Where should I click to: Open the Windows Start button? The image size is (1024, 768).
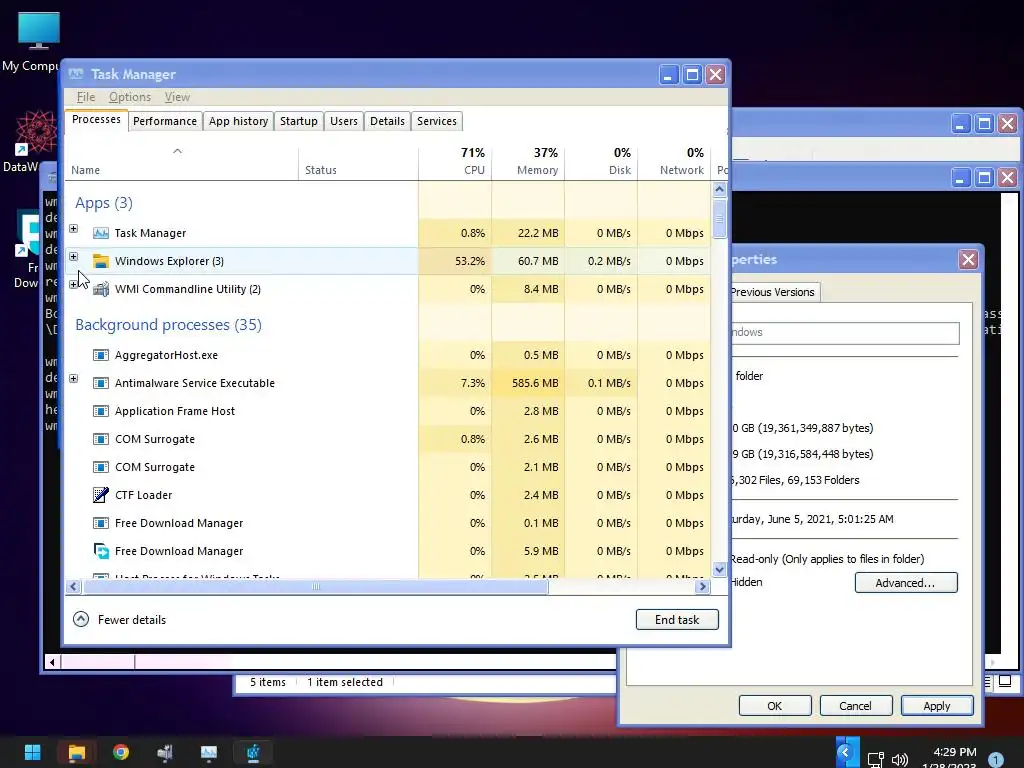pyautogui.click(x=33, y=752)
